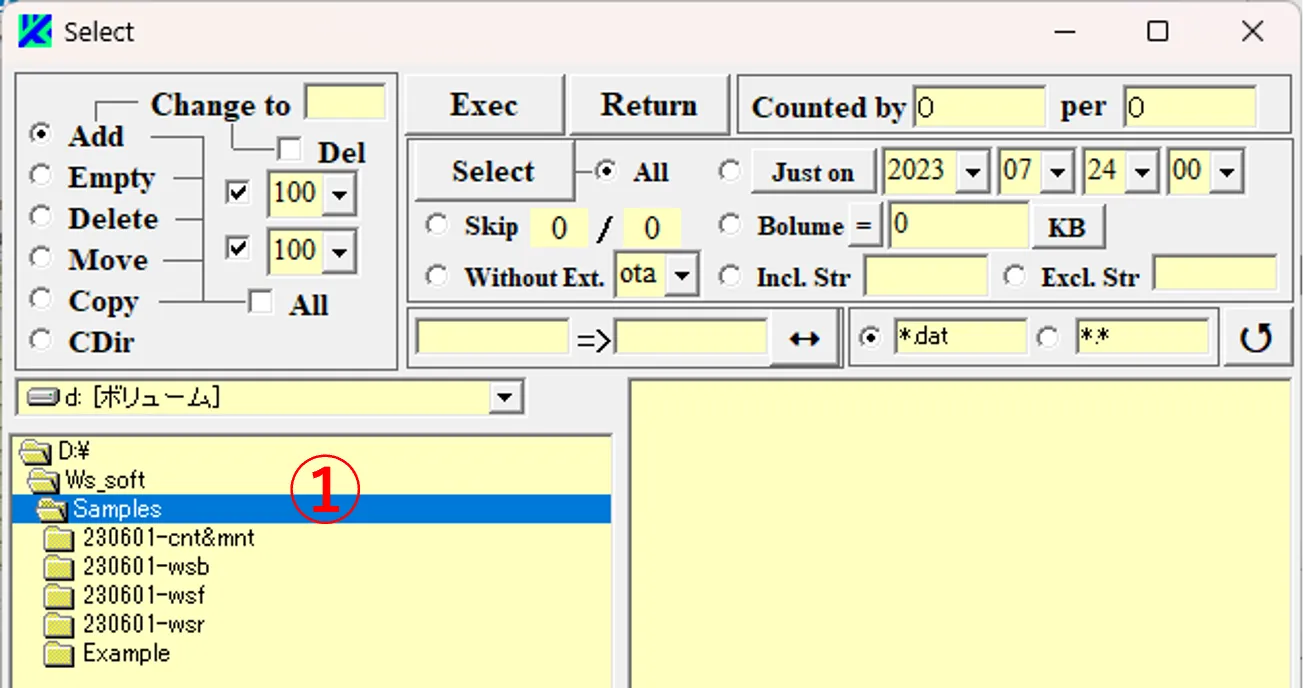Open the d: drive selector dropdown

click(x=505, y=398)
